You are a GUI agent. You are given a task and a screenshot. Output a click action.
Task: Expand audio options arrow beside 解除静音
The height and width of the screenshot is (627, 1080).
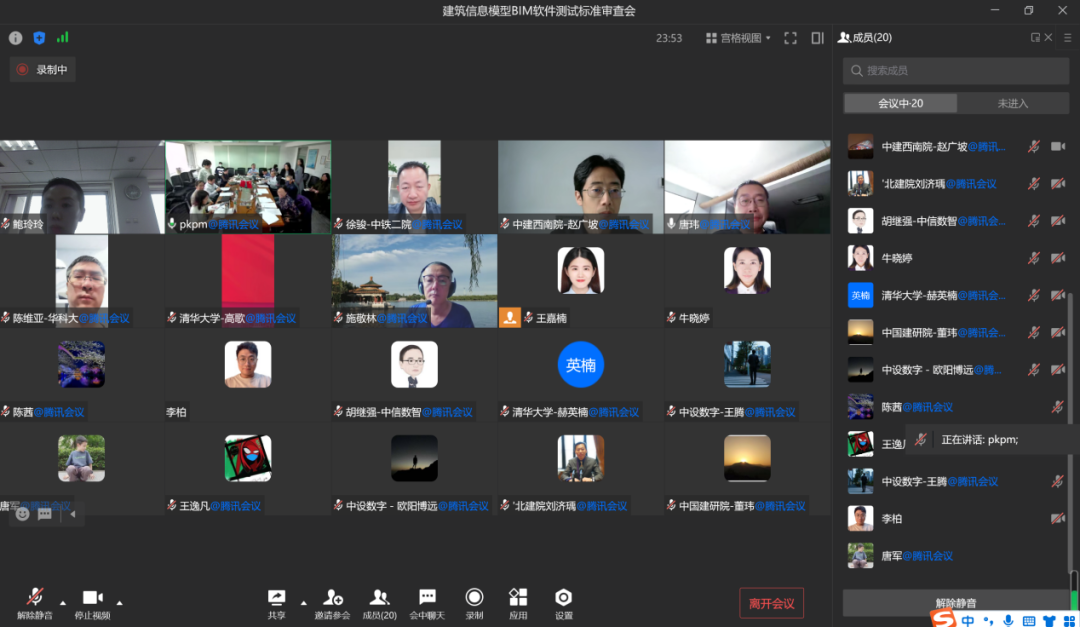pyautogui.click(x=63, y=603)
